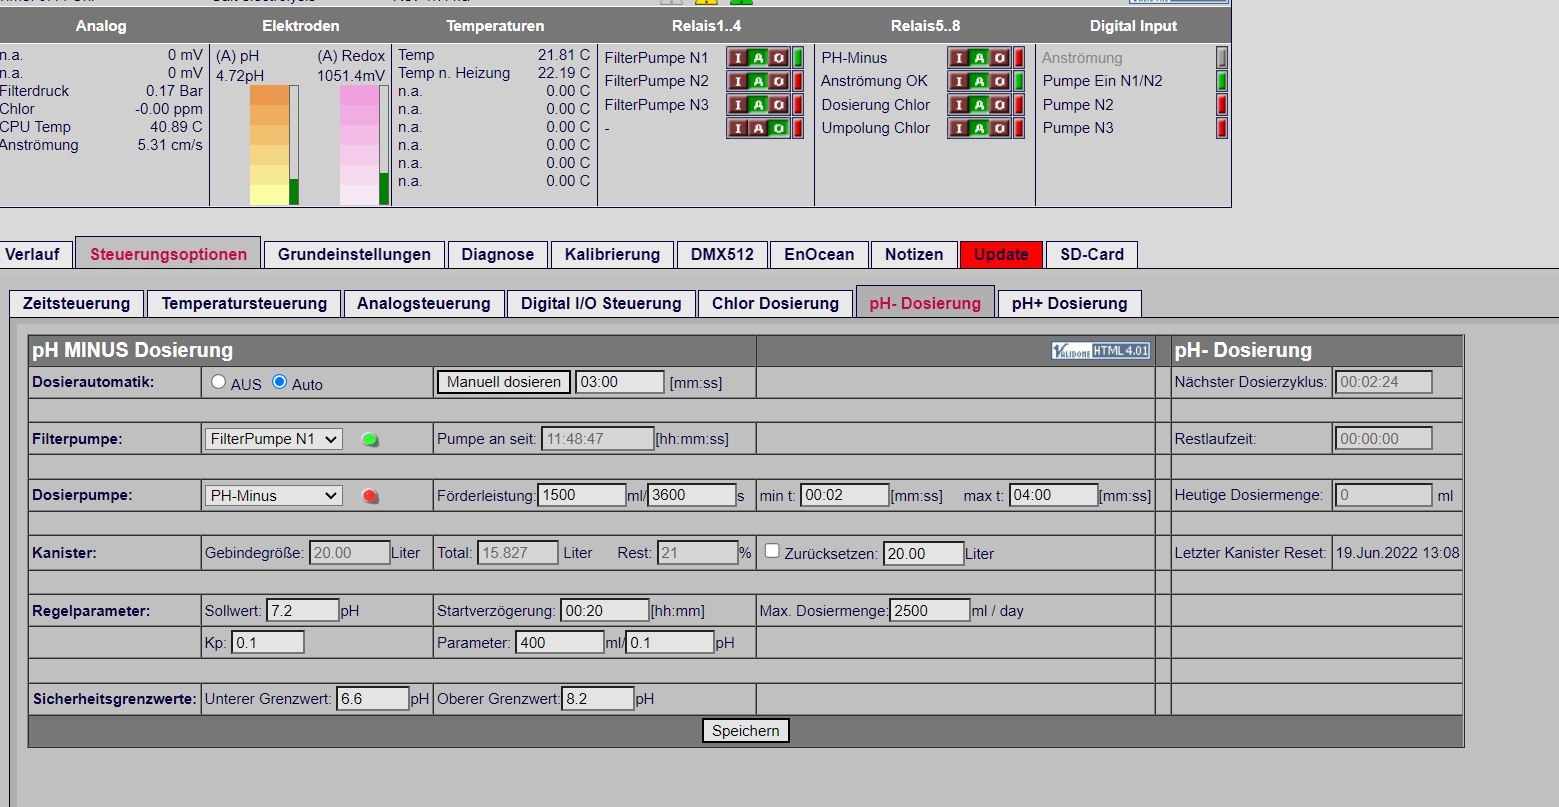Click the Max. Dosiermenge field showing 2500
The width and height of the screenshot is (1559, 807).
click(x=930, y=610)
